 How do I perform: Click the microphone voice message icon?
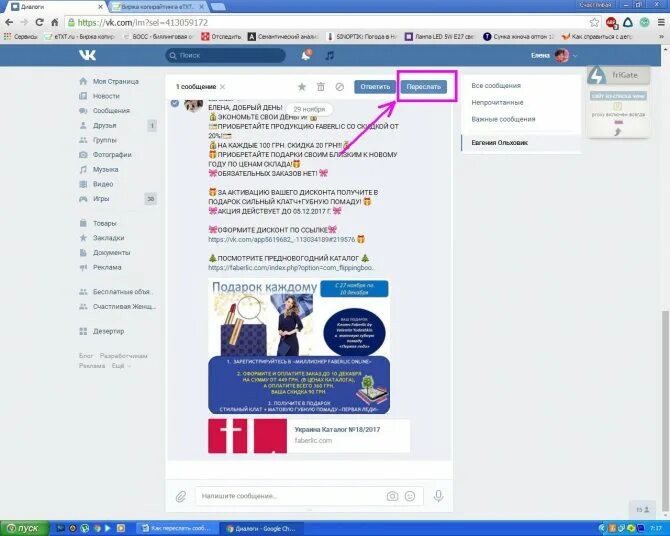tap(438, 496)
